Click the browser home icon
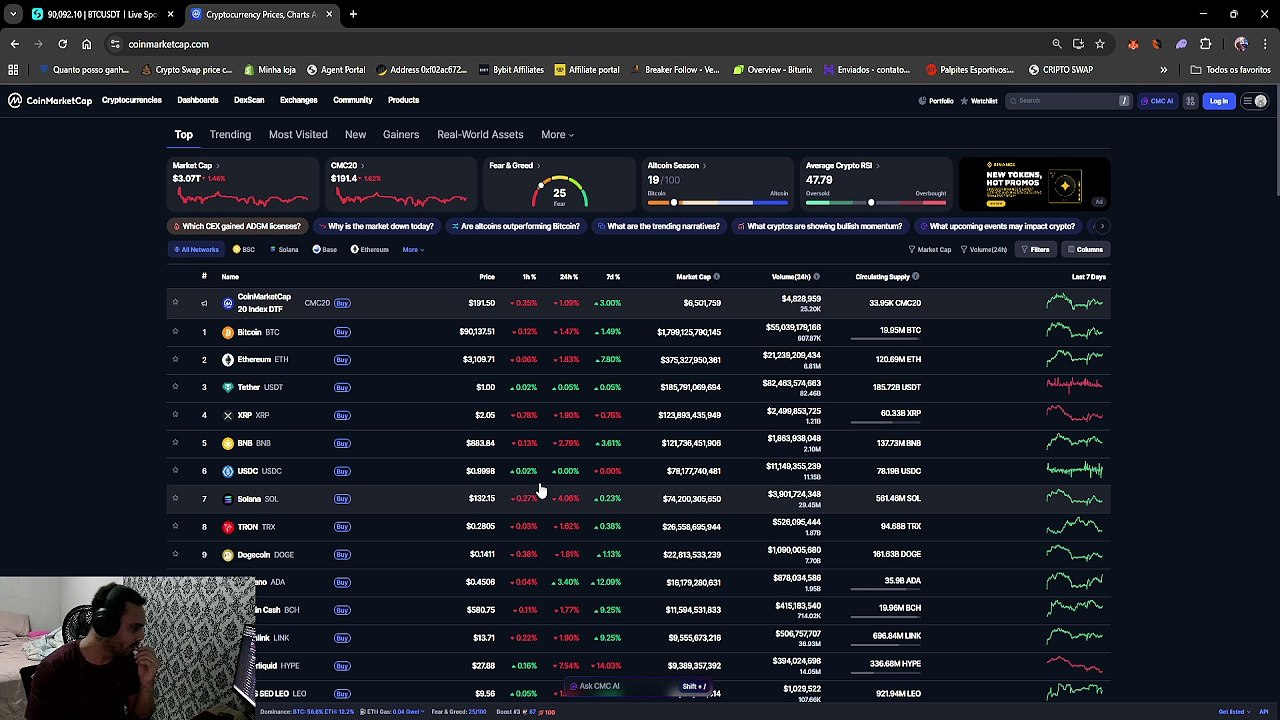The width and height of the screenshot is (1280, 720). point(86,44)
